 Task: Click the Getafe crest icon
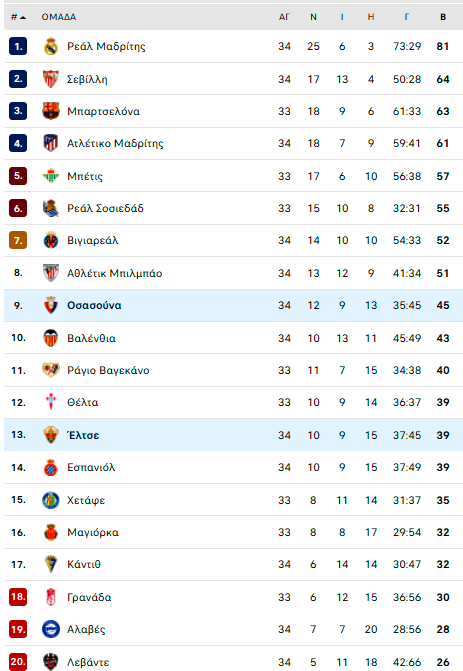[50, 499]
